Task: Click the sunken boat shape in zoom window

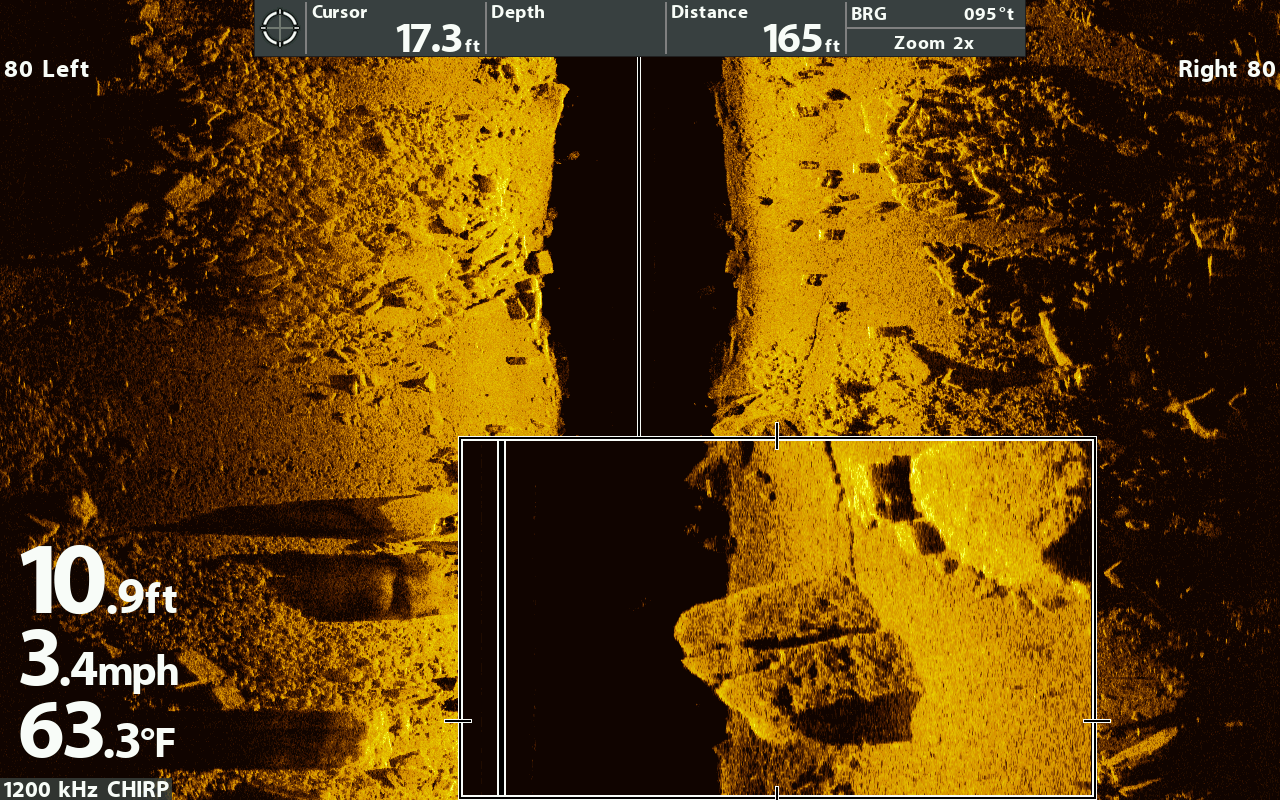Action: (x=800, y=655)
